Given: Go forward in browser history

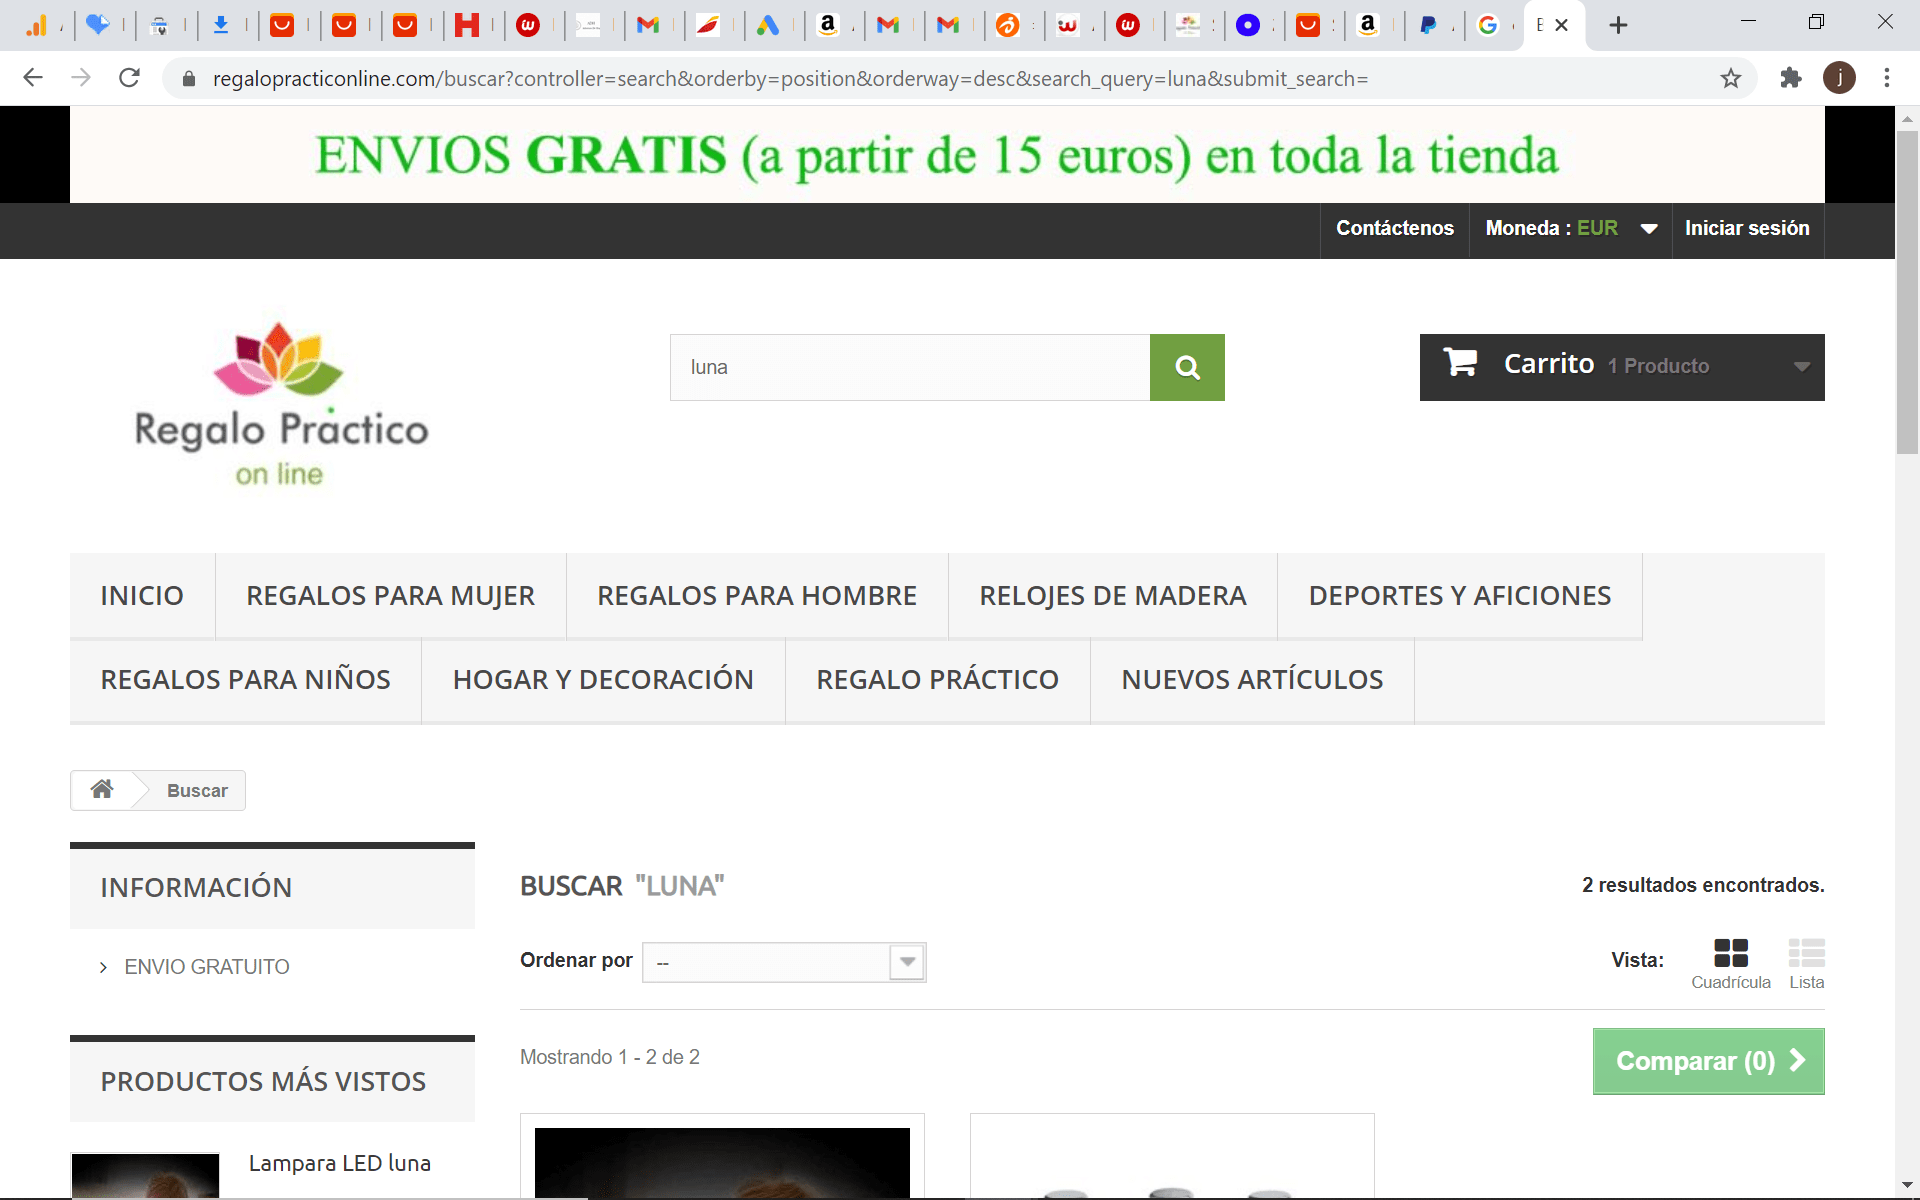Looking at the screenshot, I should point(81,78).
